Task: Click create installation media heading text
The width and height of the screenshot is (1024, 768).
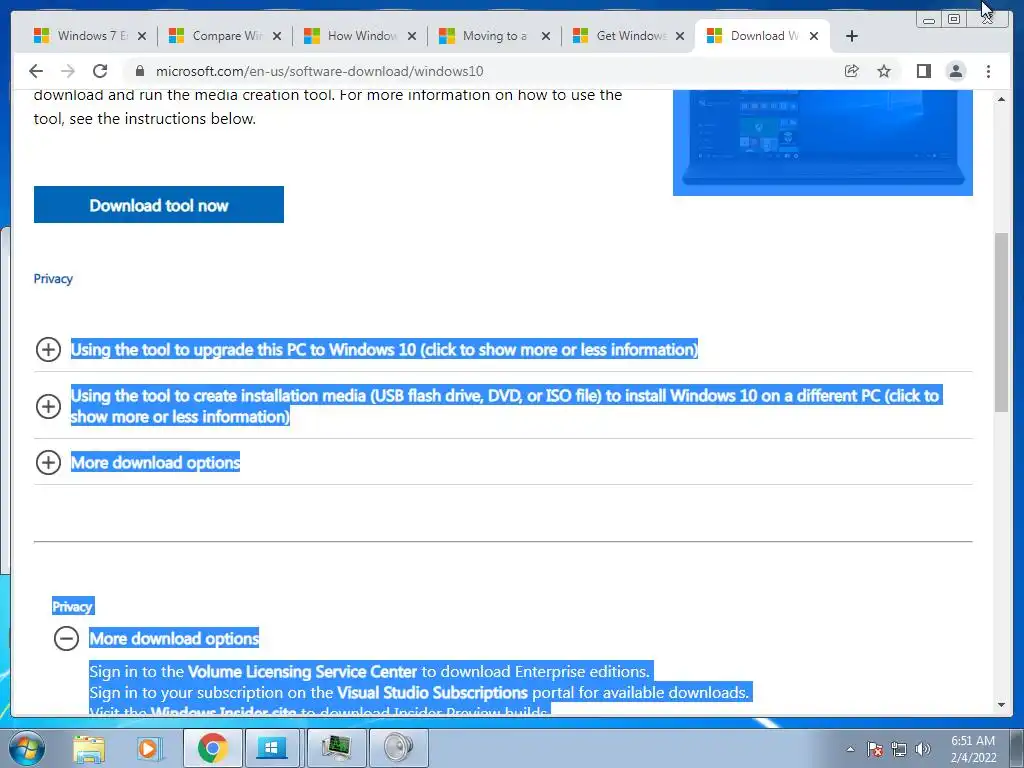Action: pos(506,406)
